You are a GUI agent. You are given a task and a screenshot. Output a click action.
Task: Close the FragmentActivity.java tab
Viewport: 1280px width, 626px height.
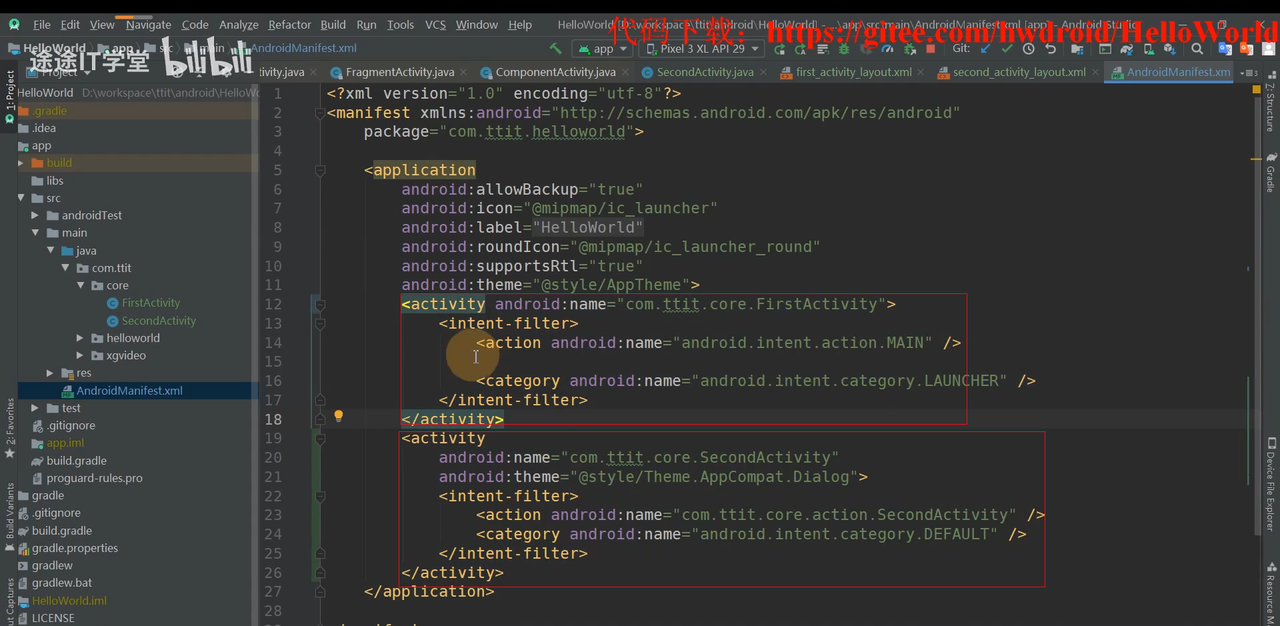[x=465, y=72]
